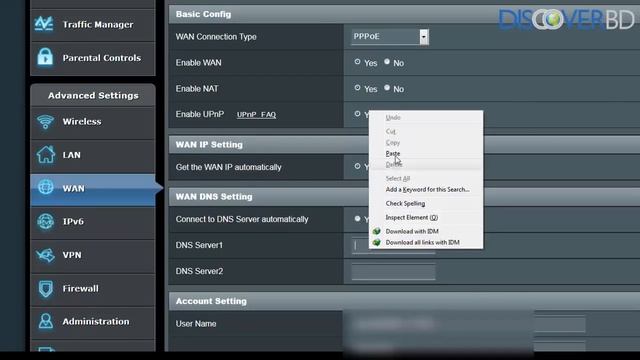
Task: Open the Firewall settings page
Action: pyautogui.click(x=93, y=289)
